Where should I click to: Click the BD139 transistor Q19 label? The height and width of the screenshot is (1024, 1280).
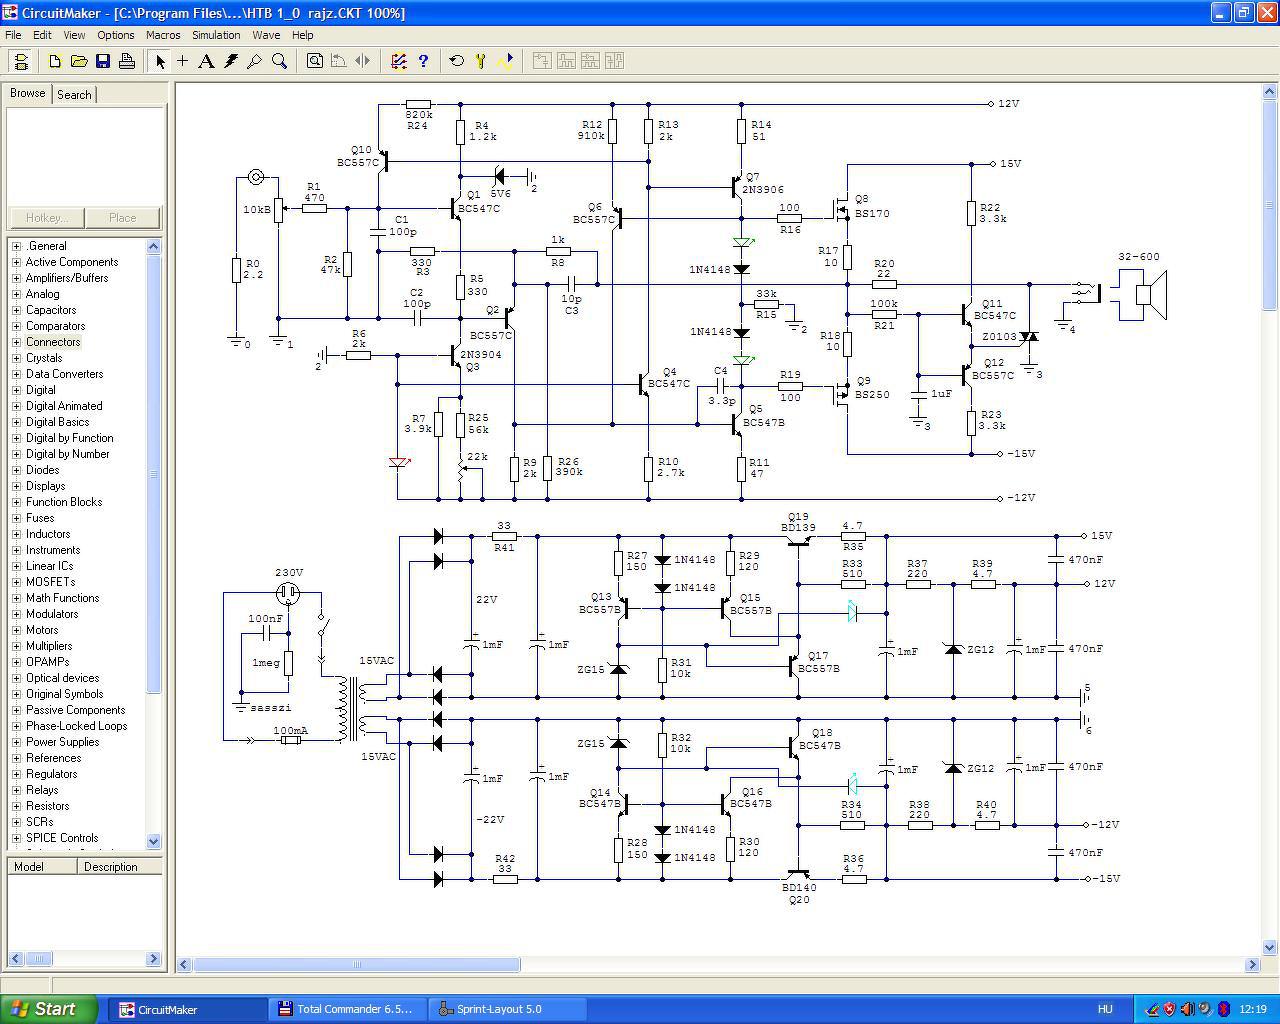point(799,528)
